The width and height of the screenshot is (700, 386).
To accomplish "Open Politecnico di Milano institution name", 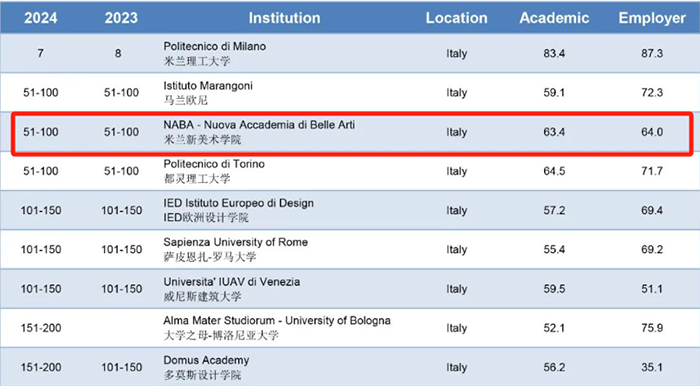I will click(x=215, y=46).
